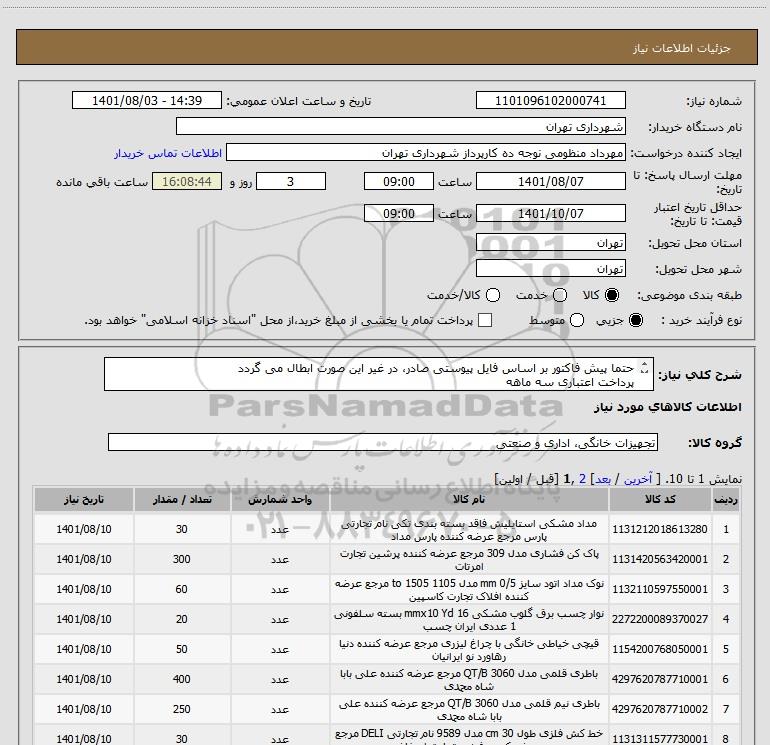The height and width of the screenshot is (745, 770).
Task: Click the واحد شمارش column header
Action: click(280, 499)
